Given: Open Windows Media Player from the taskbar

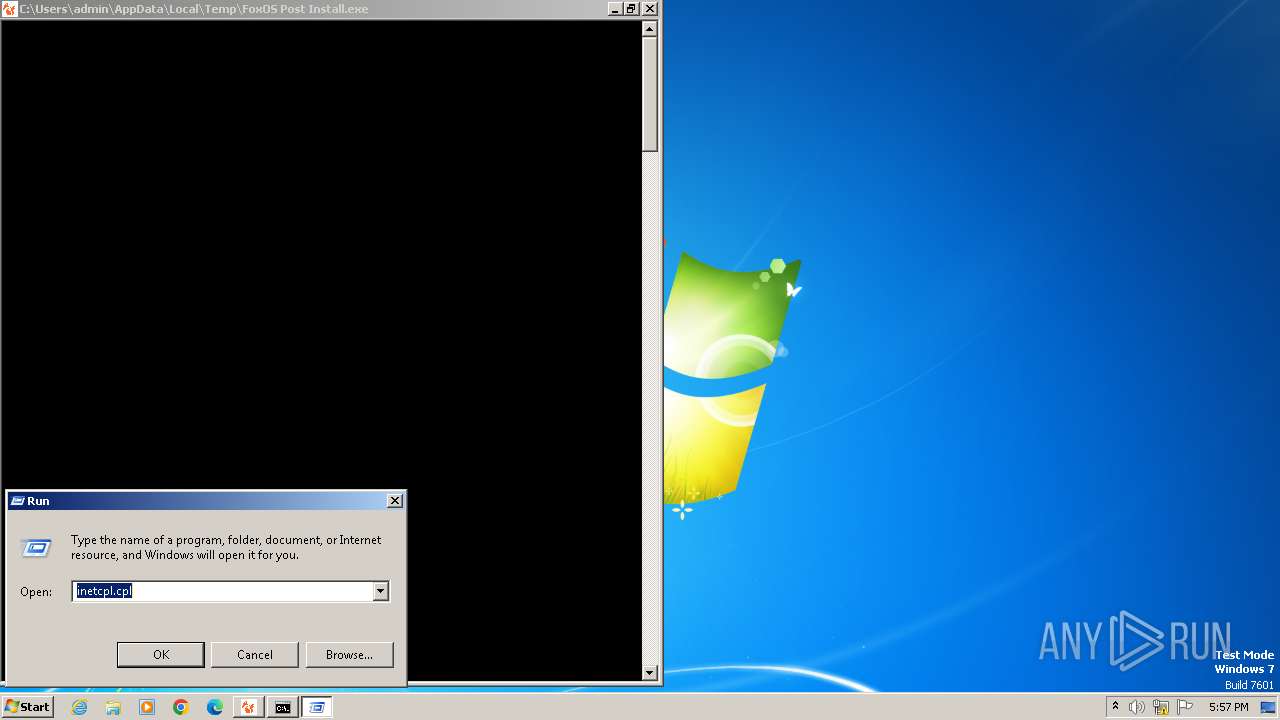Looking at the screenshot, I should 147,707.
